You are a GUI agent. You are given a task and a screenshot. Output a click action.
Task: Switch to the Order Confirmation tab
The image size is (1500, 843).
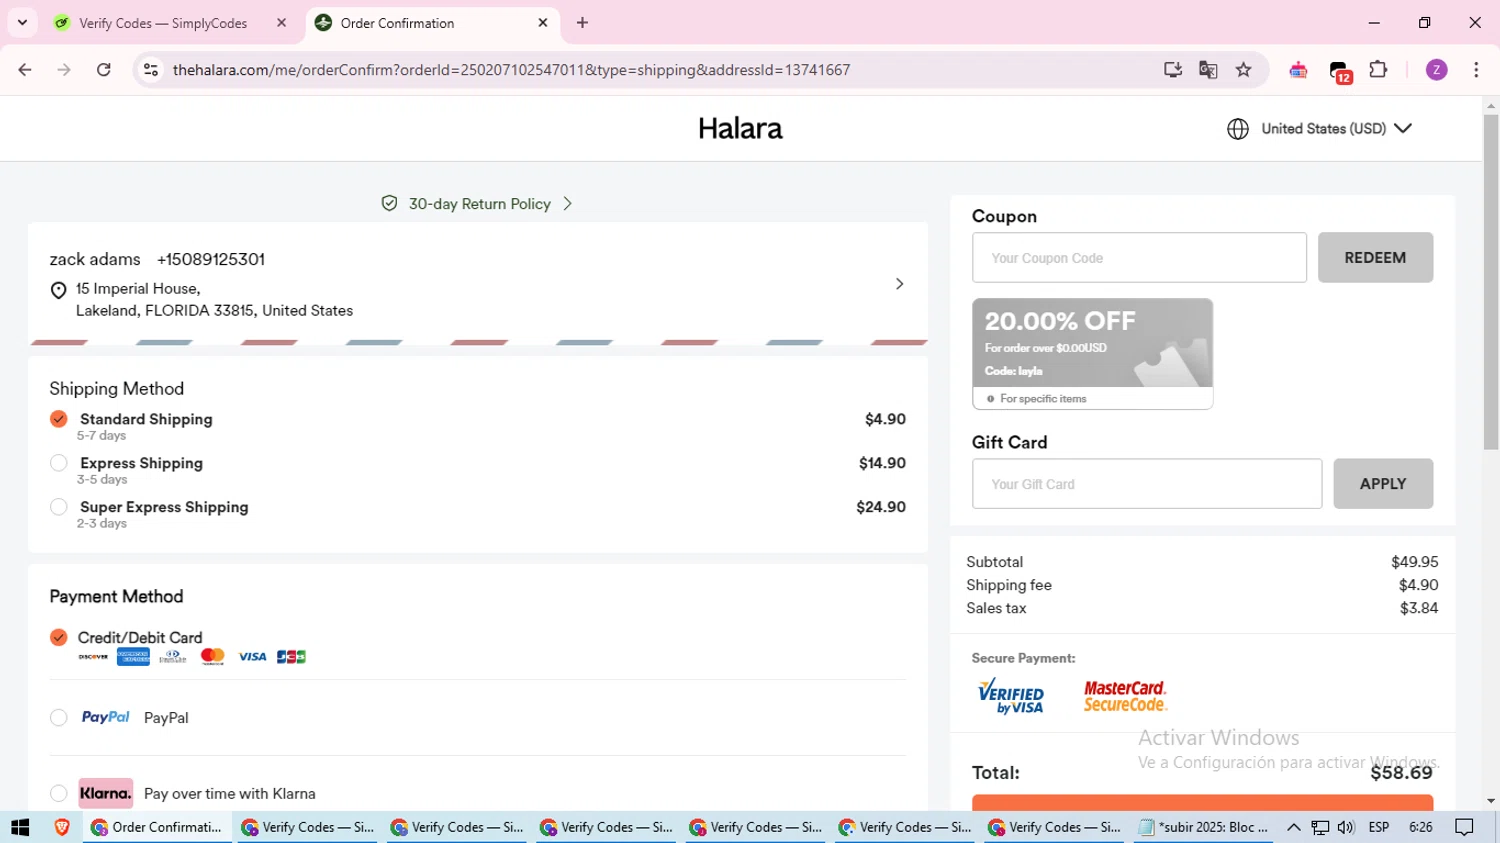click(x=432, y=23)
